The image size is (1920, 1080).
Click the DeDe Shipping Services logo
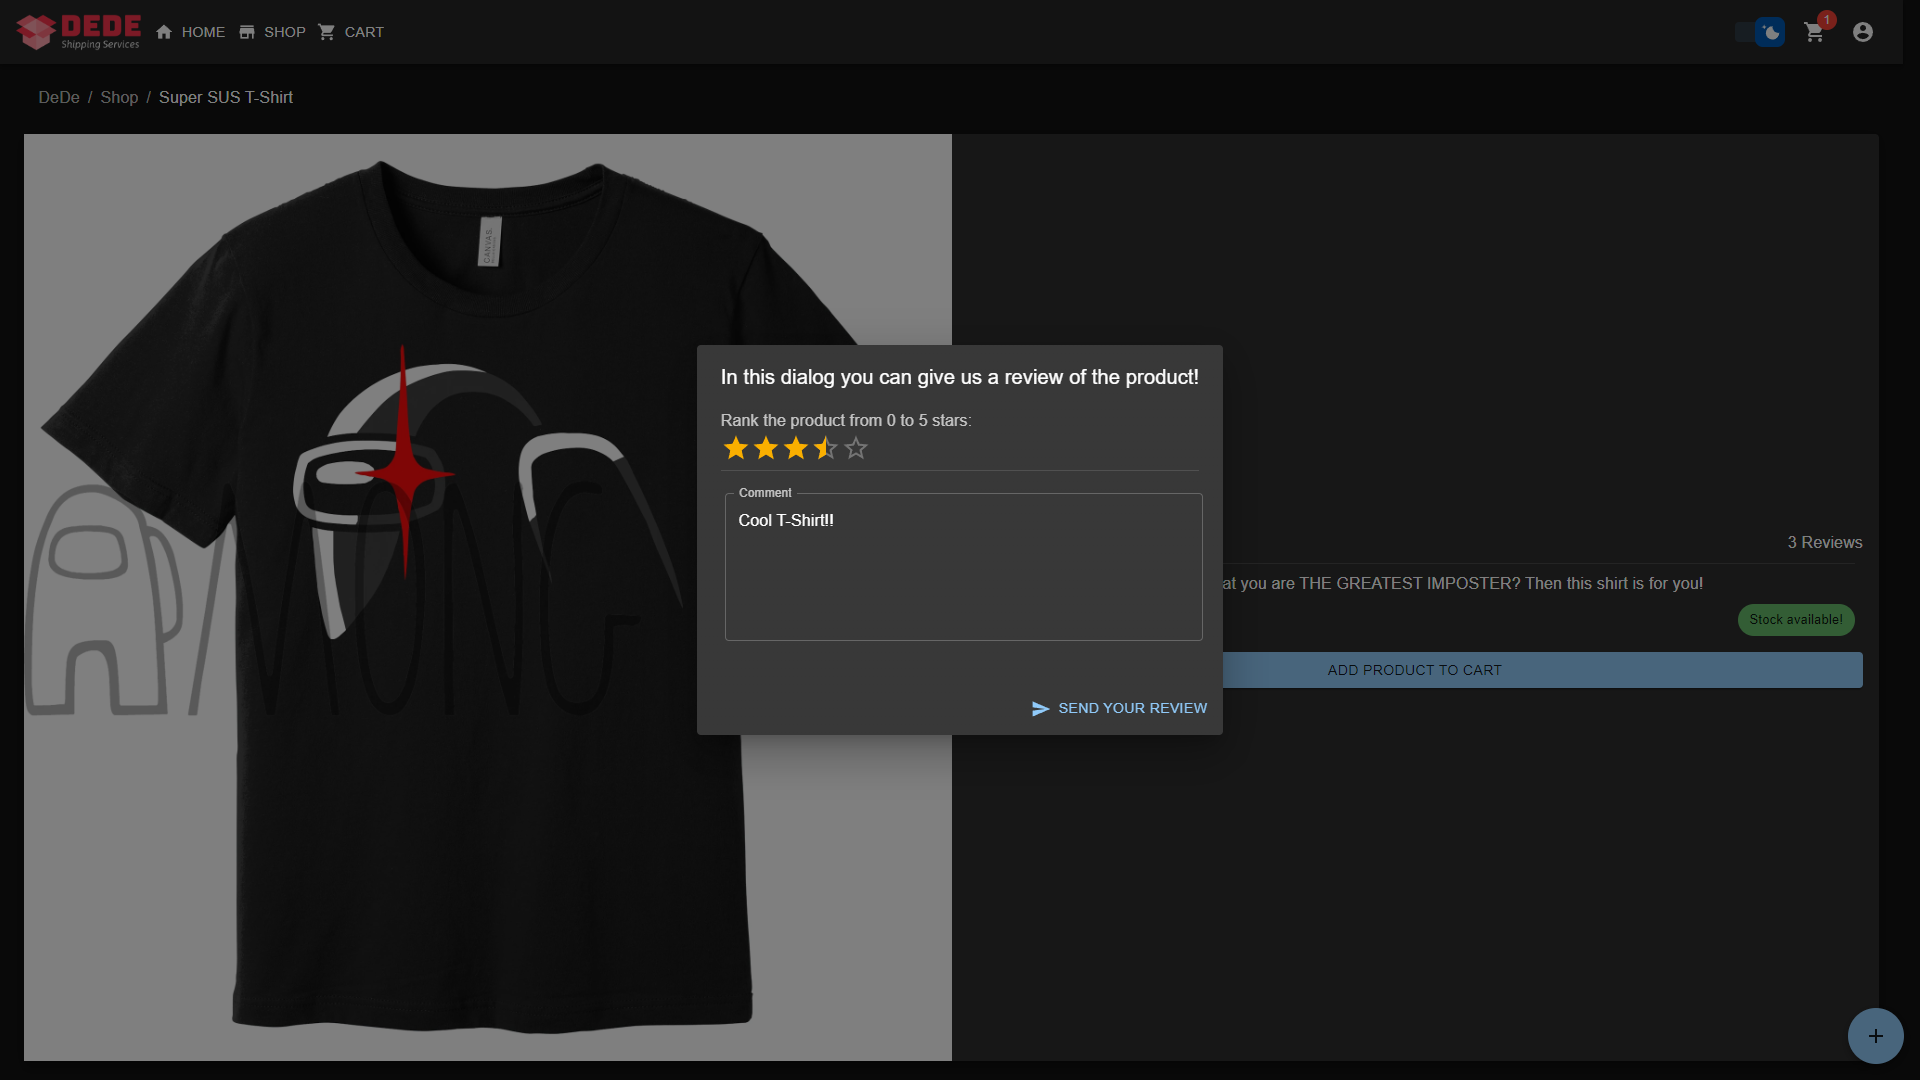(x=78, y=32)
